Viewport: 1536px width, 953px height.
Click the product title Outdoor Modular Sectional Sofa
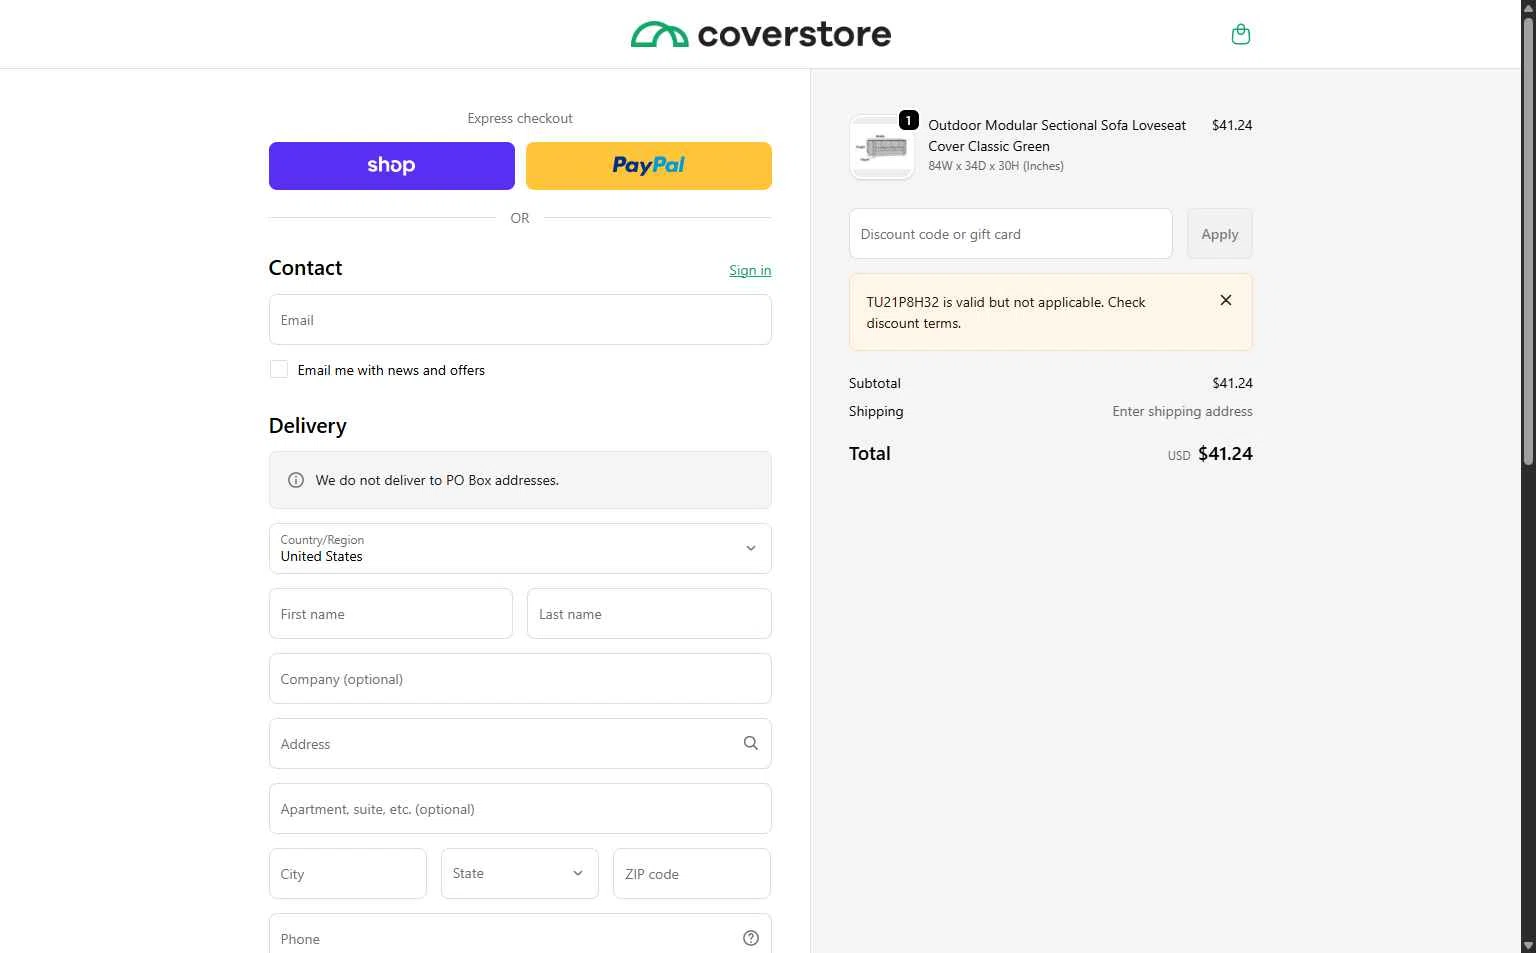pyautogui.click(x=1057, y=135)
